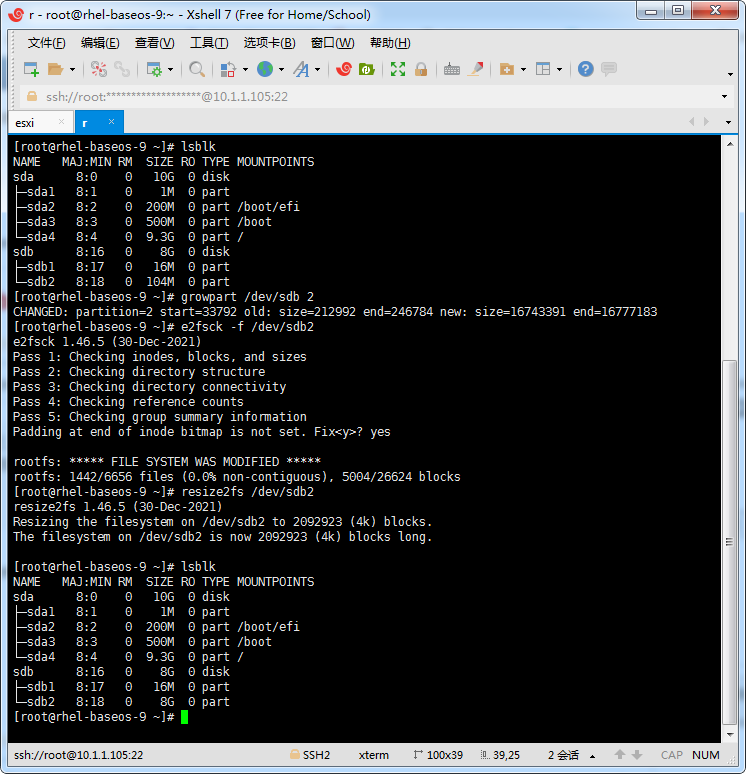Open the 帮助(H) menu
This screenshot has height=774, width=746.
tap(390, 43)
